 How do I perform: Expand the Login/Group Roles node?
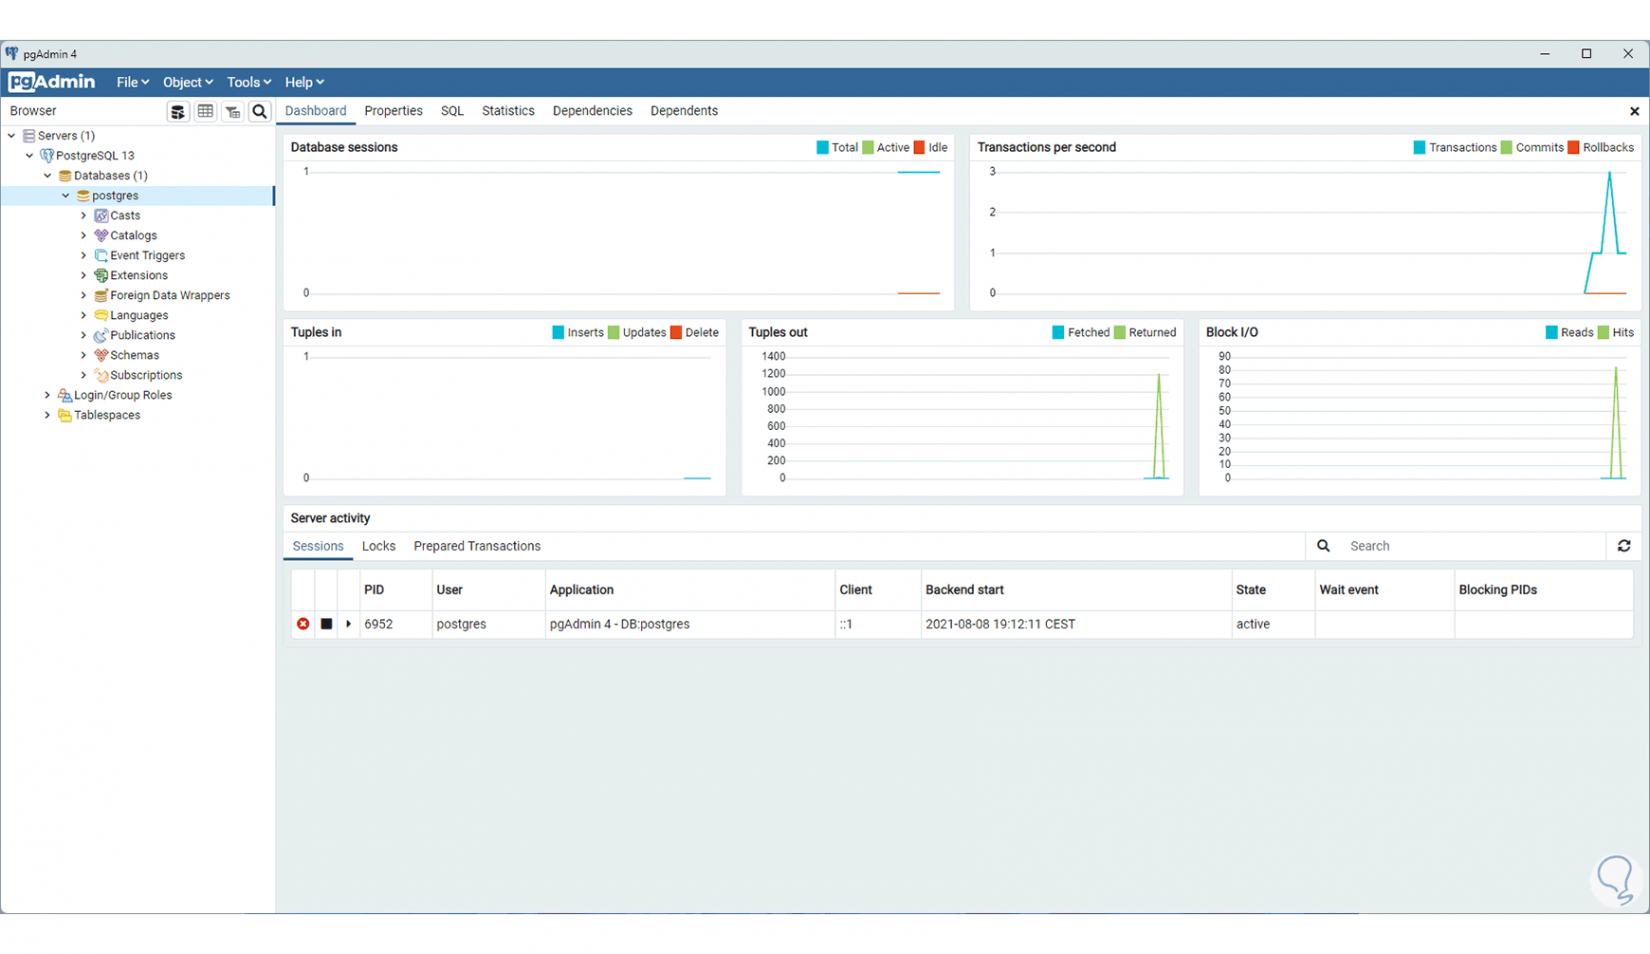click(48, 395)
